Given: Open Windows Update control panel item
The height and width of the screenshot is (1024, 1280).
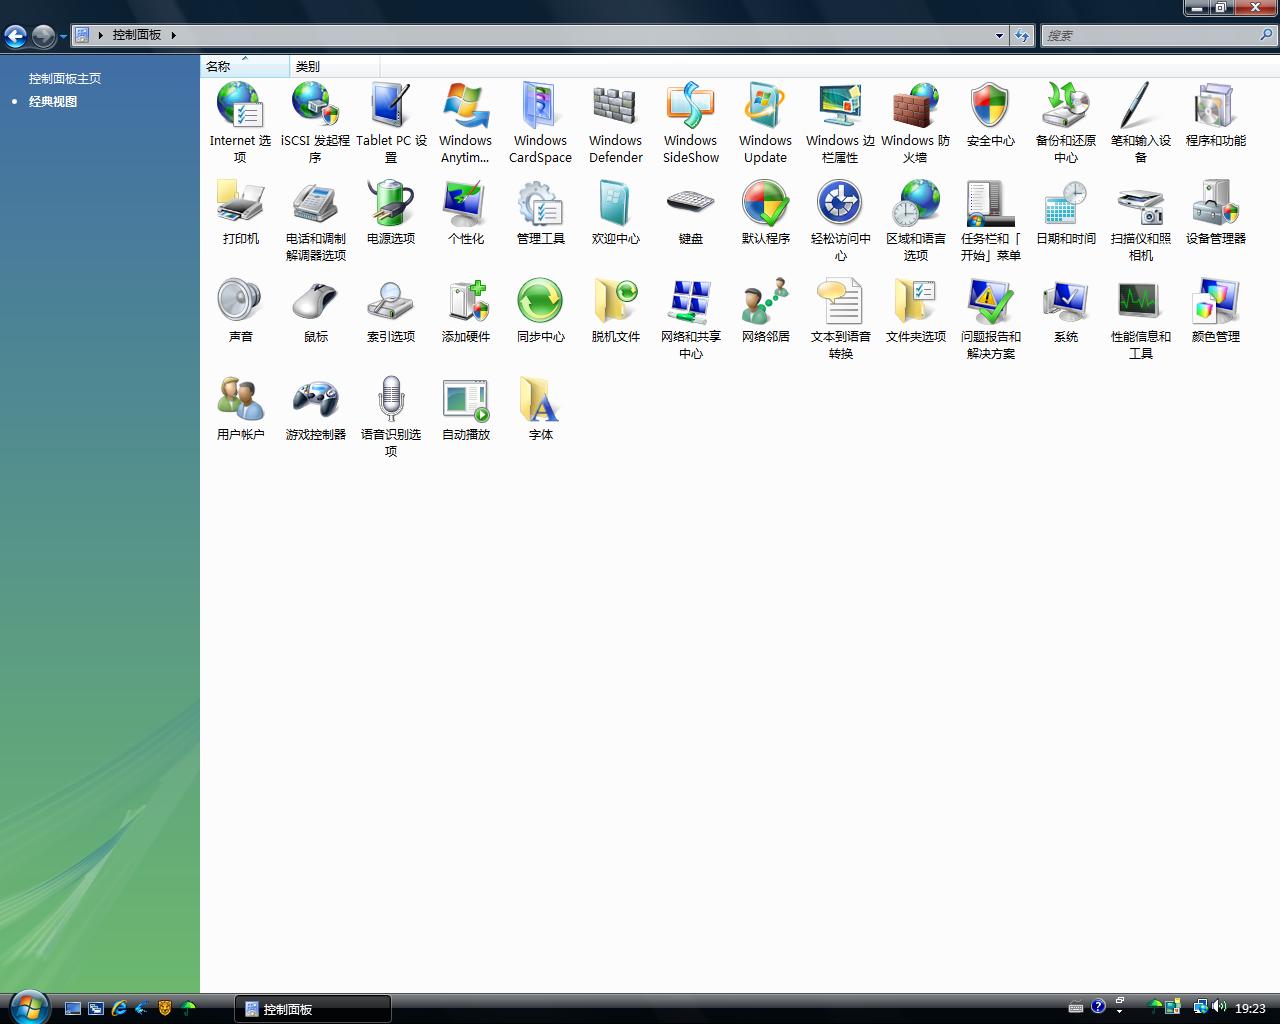Looking at the screenshot, I should click(765, 107).
